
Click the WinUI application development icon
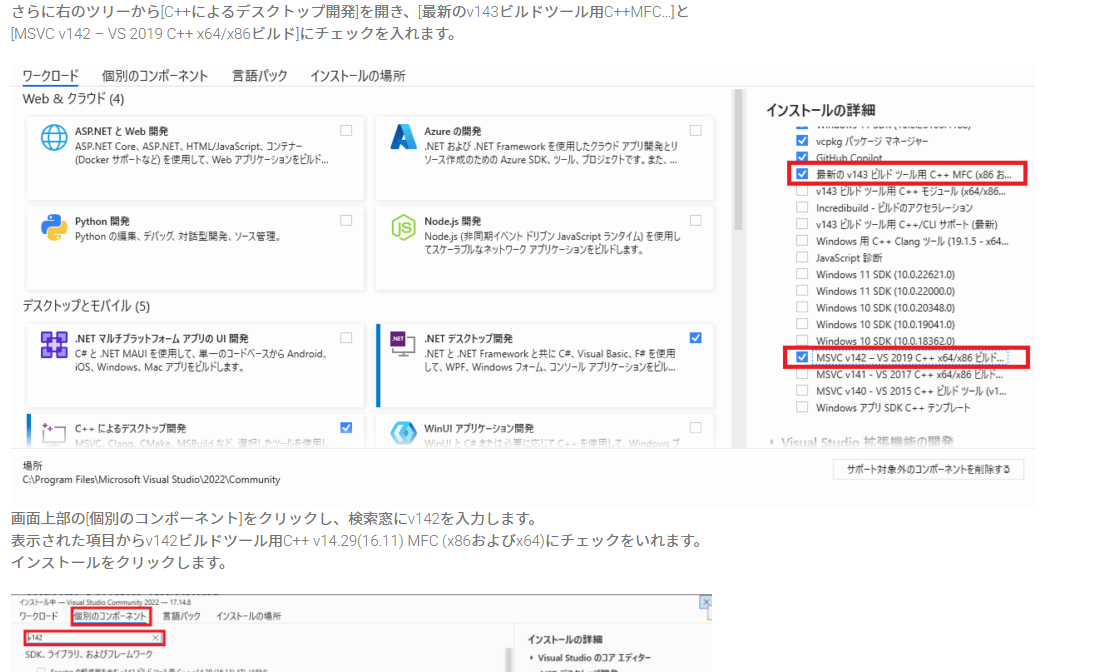(x=404, y=432)
